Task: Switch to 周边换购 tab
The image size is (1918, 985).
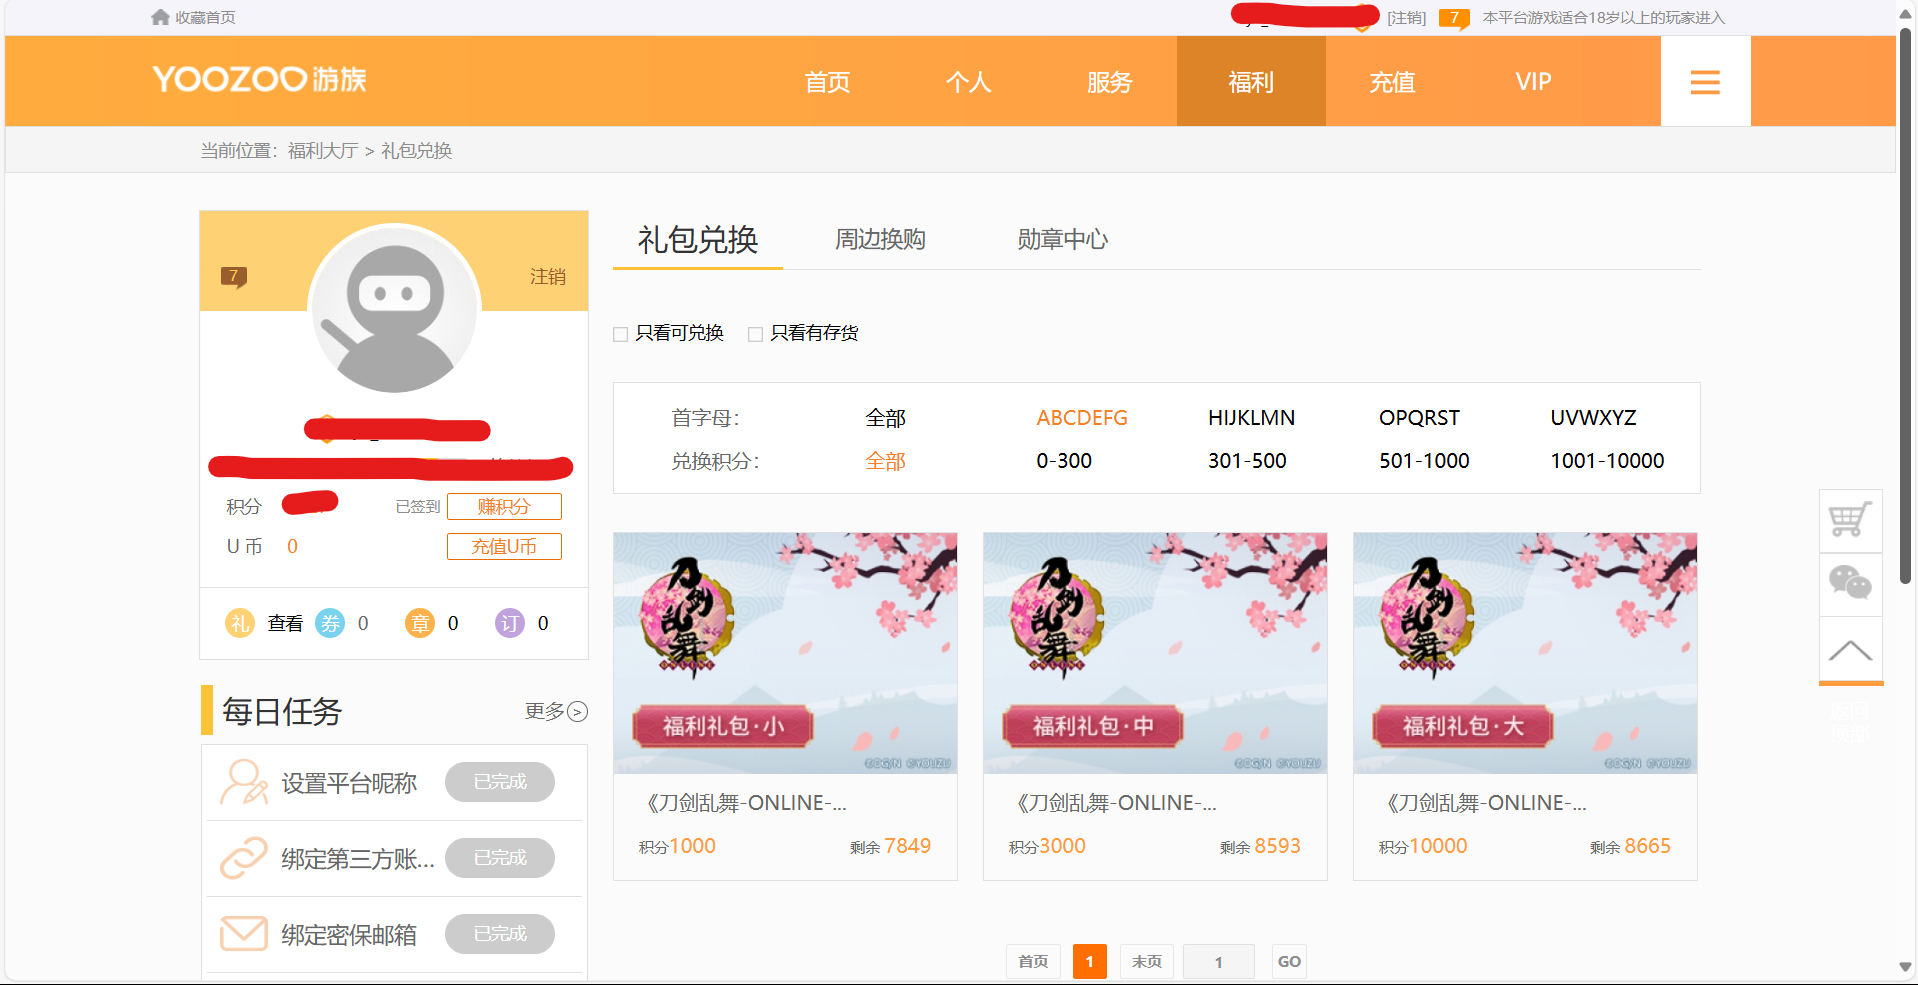Action: click(x=880, y=240)
